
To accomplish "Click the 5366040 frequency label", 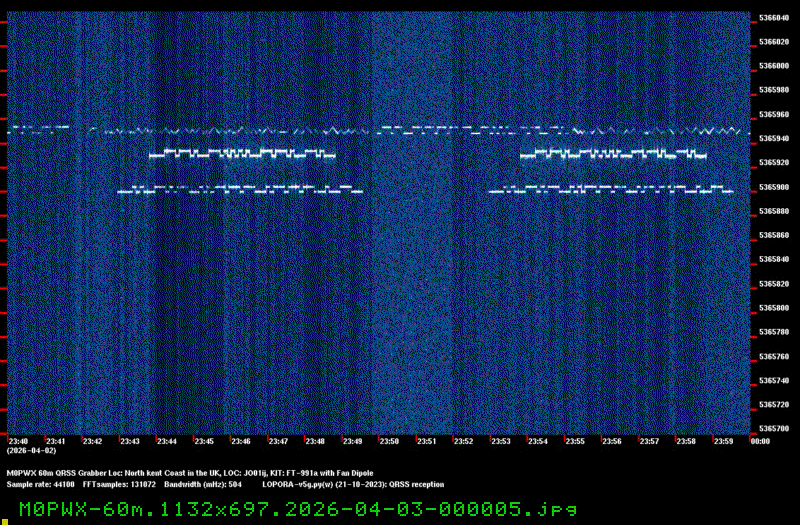I will (x=774, y=18).
